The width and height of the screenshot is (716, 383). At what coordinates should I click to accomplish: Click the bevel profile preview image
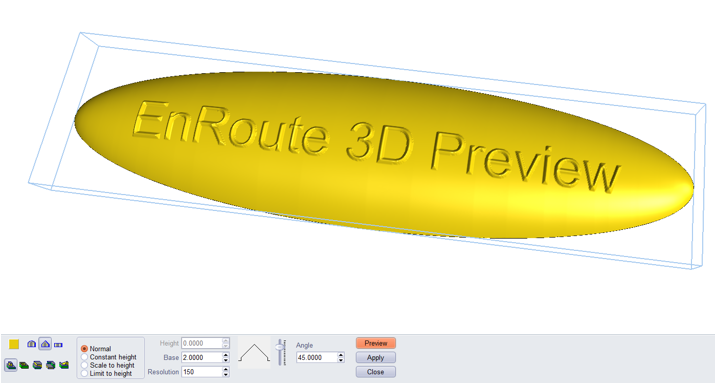click(x=254, y=353)
